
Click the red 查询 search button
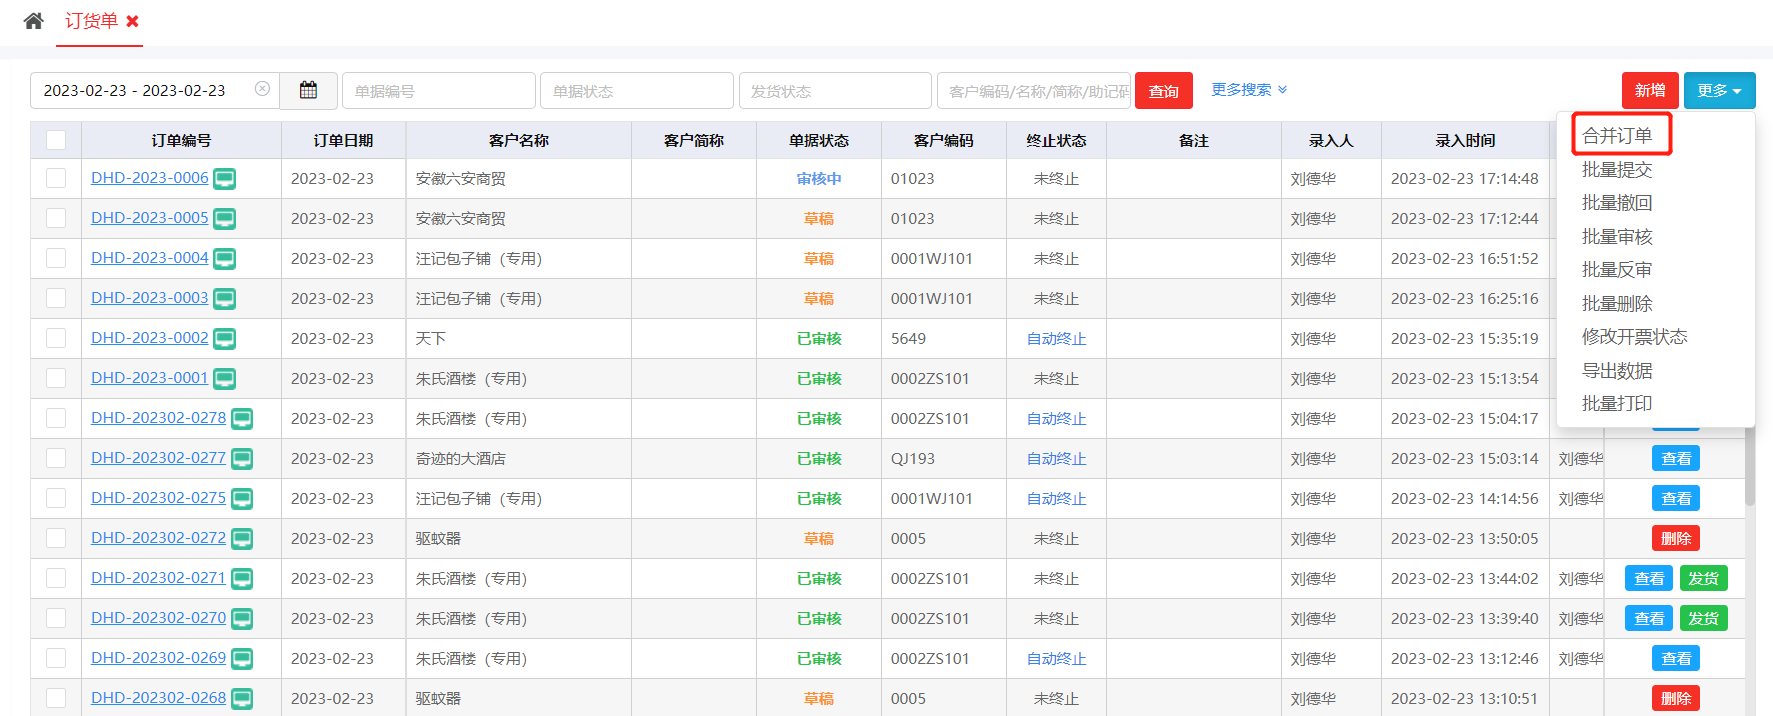pos(1163,91)
